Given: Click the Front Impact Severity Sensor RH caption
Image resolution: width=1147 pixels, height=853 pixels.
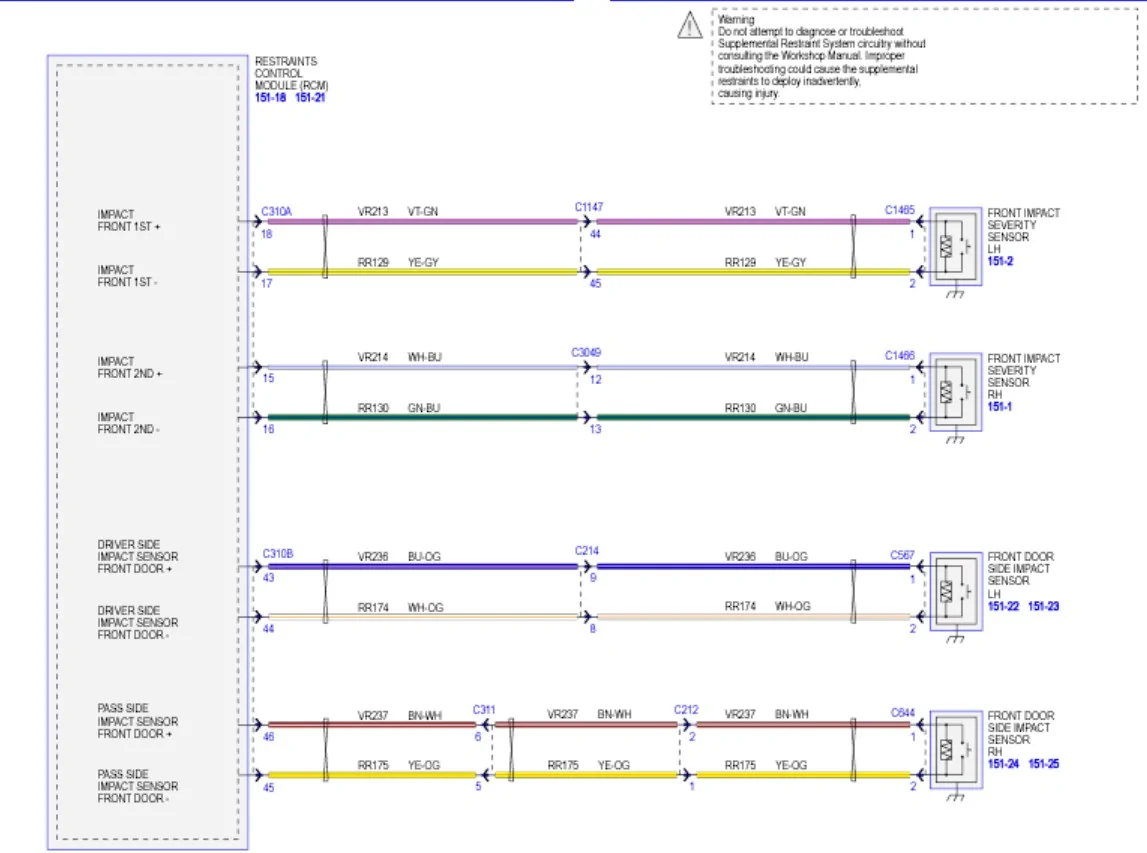Looking at the screenshot, I should [x=1023, y=376].
